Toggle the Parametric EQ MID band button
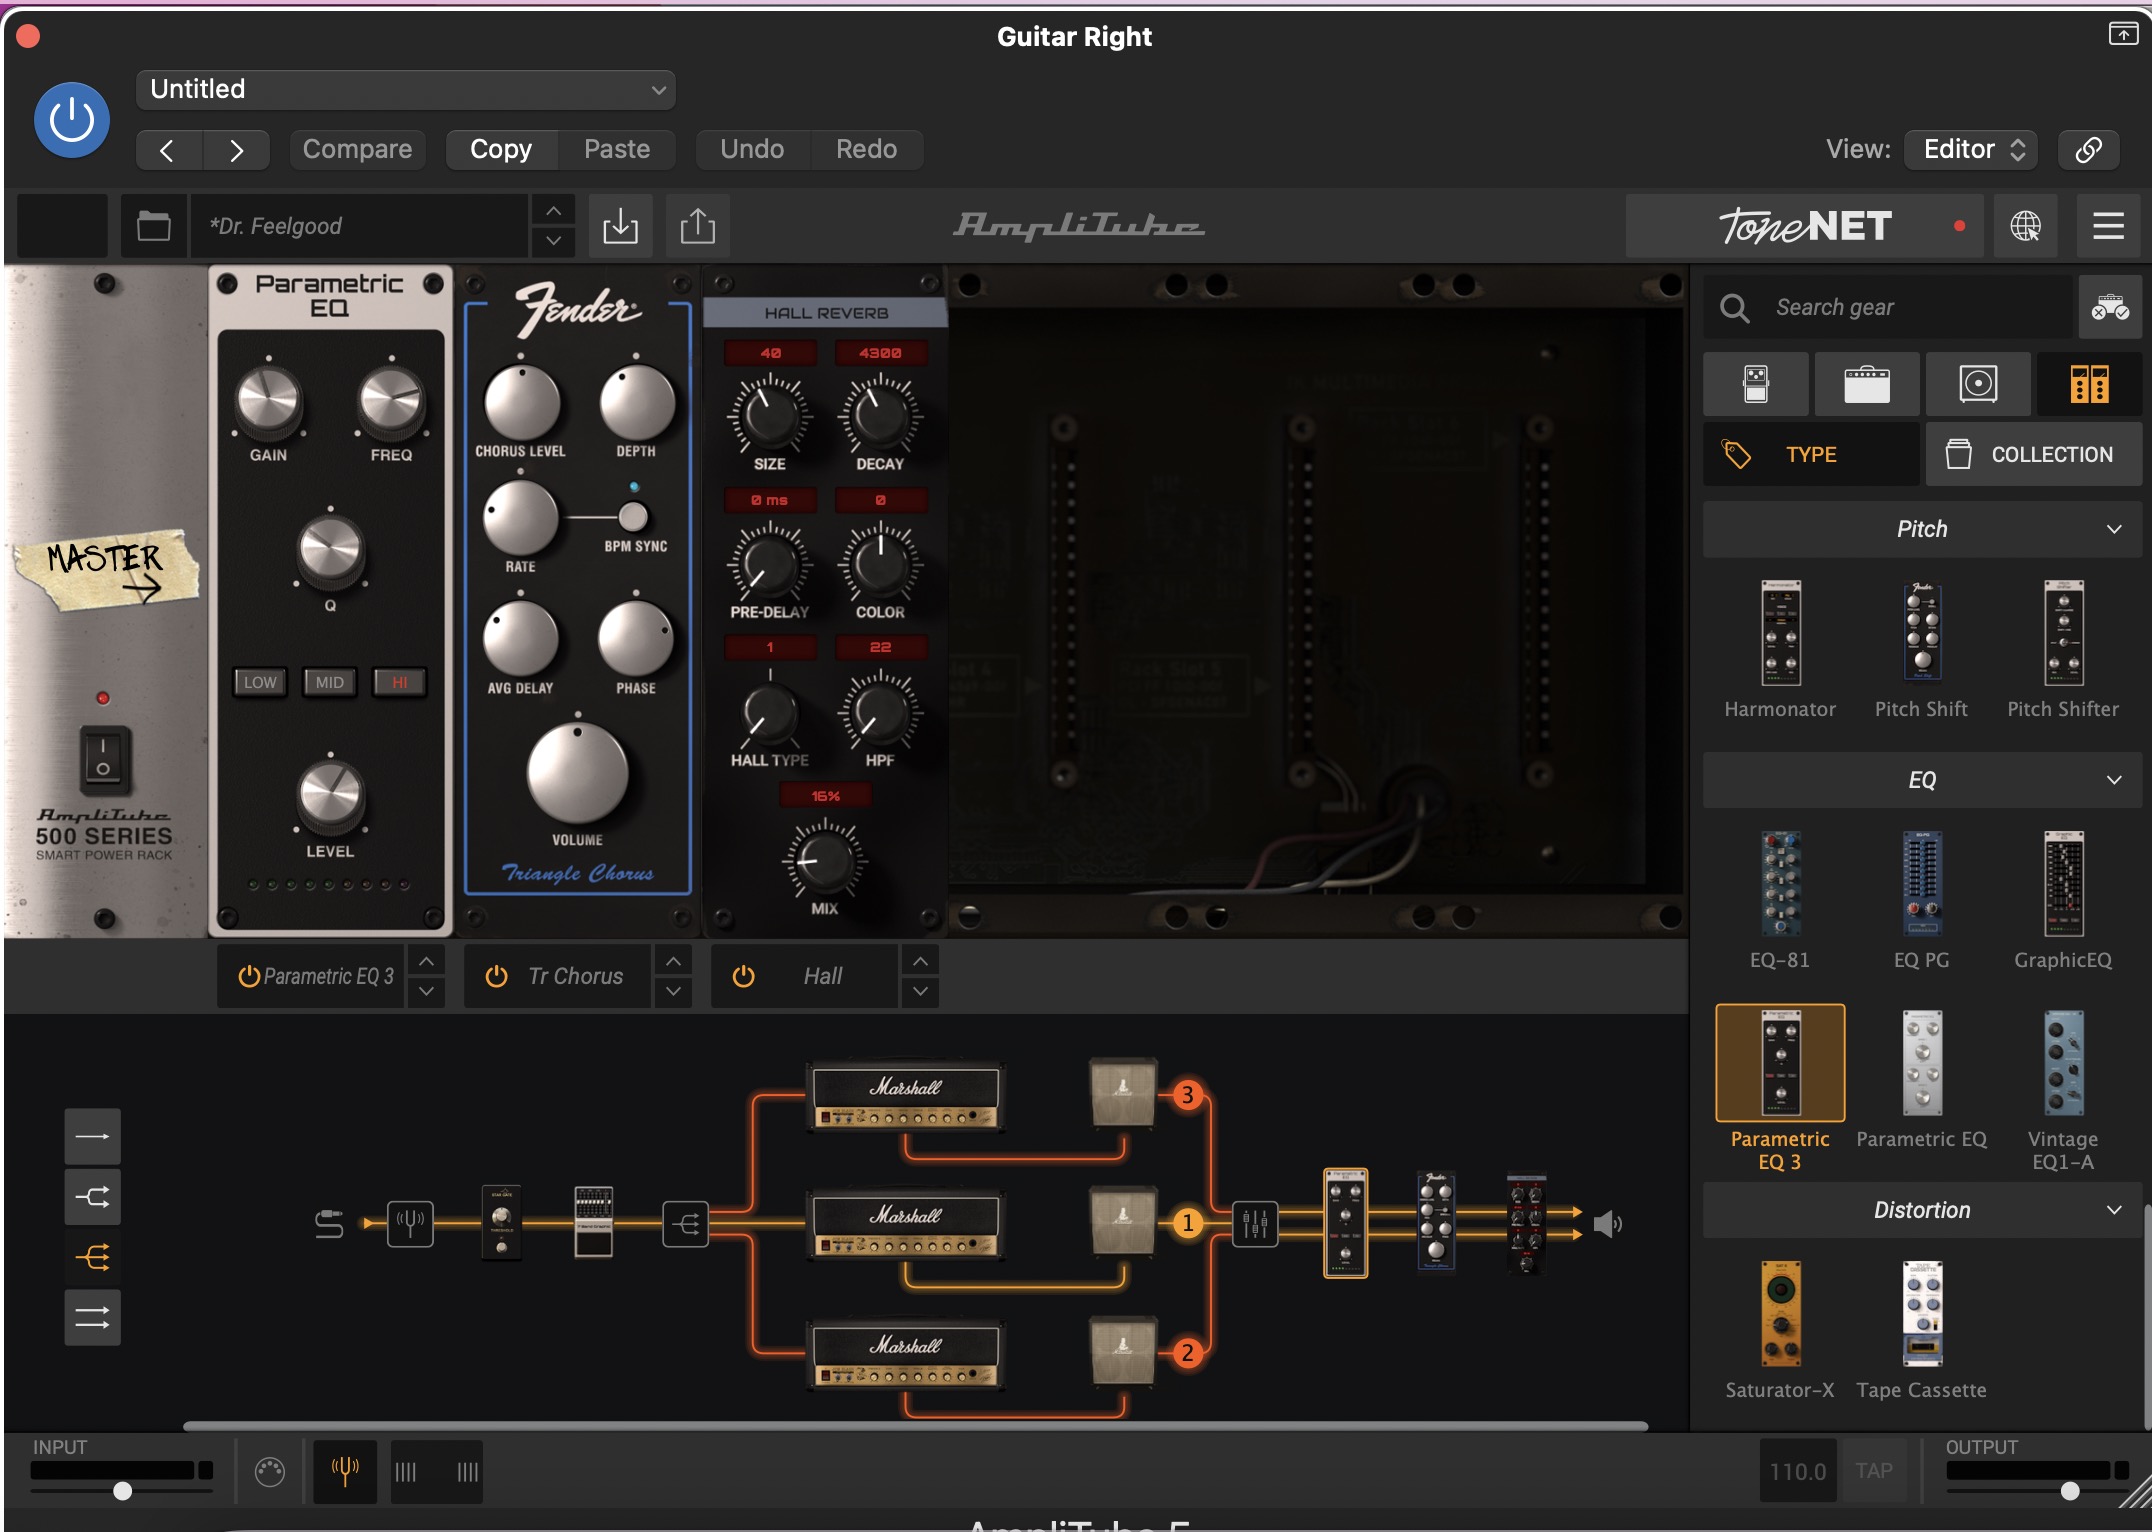Screen dimensions: 2152x1532 [x=330, y=682]
